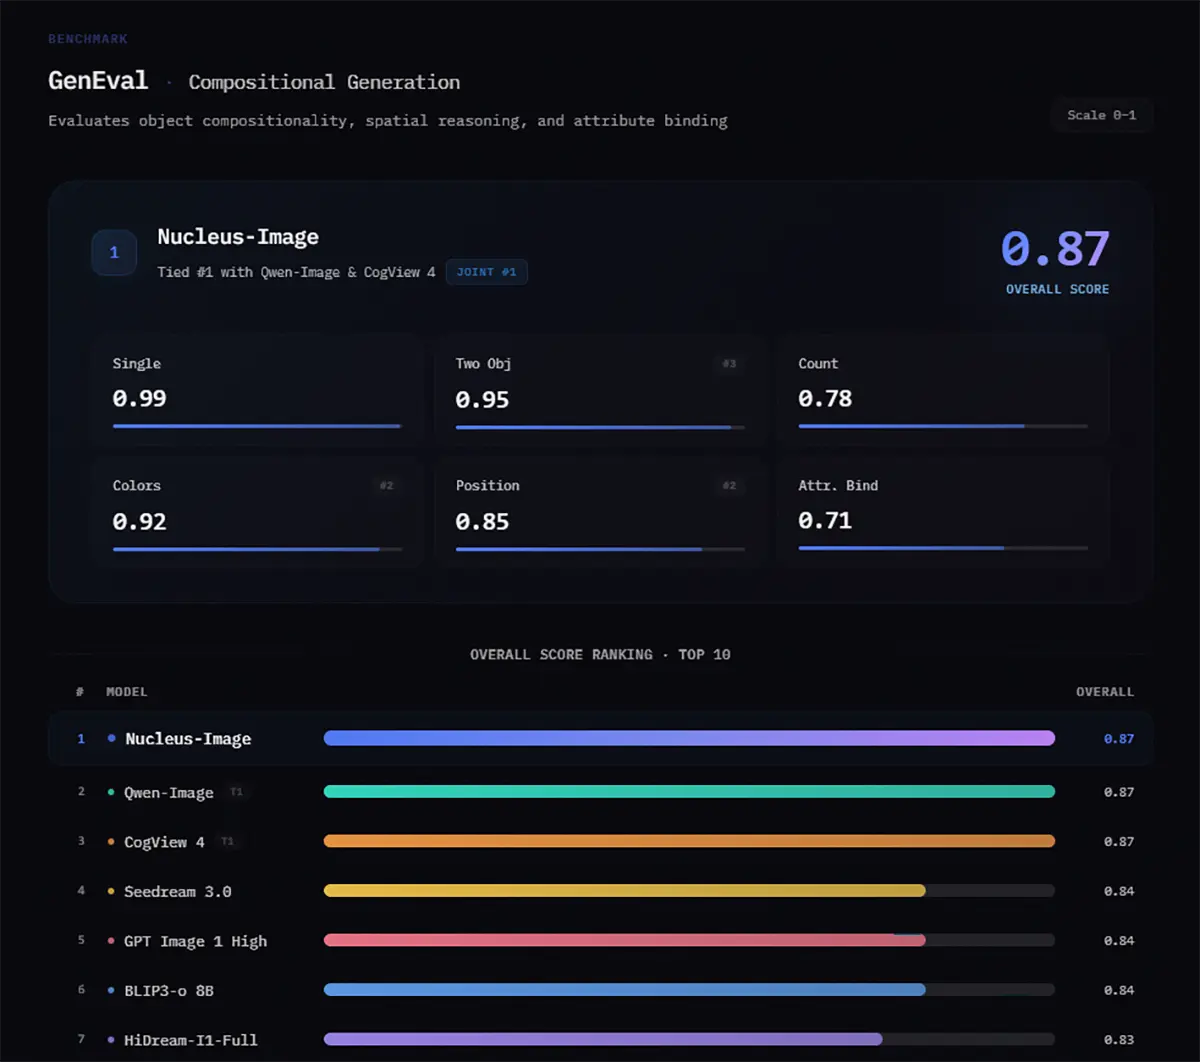This screenshot has width=1200, height=1062.
Task: Click the #3 rank badge on Two Obj card
Action: (729, 364)
